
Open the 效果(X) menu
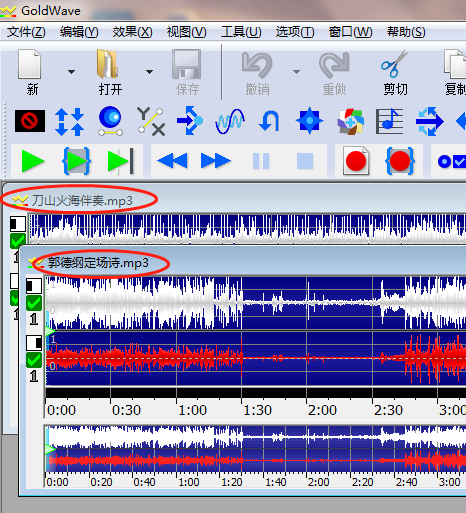click(x=132, y=32)
